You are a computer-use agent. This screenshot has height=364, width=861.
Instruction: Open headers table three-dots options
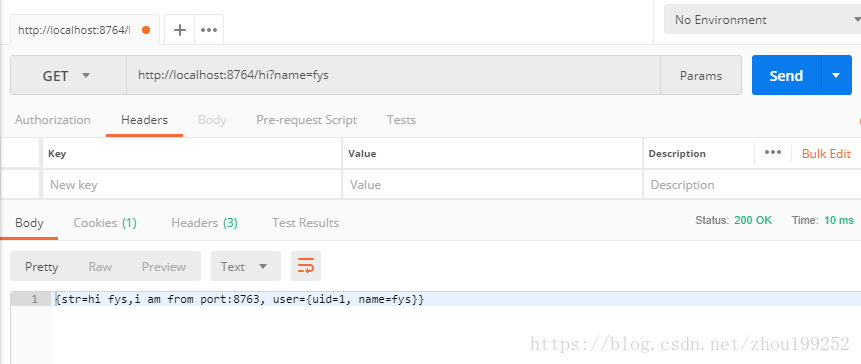point(773,153)
